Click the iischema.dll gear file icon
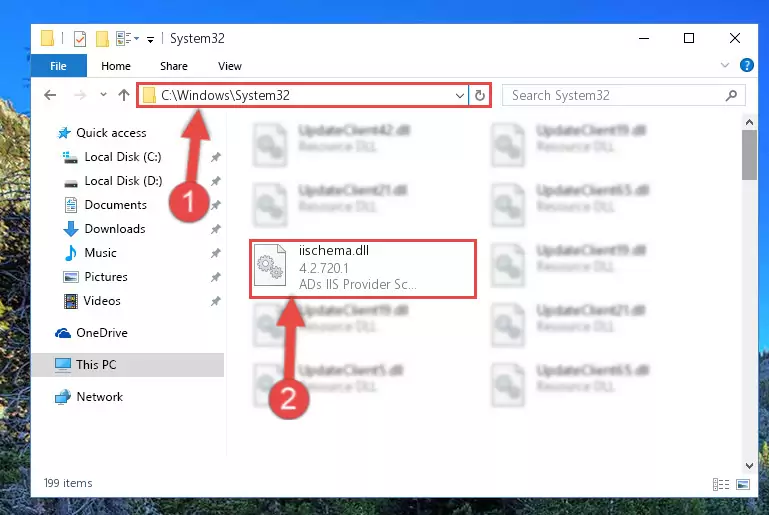 click(270, 265)
